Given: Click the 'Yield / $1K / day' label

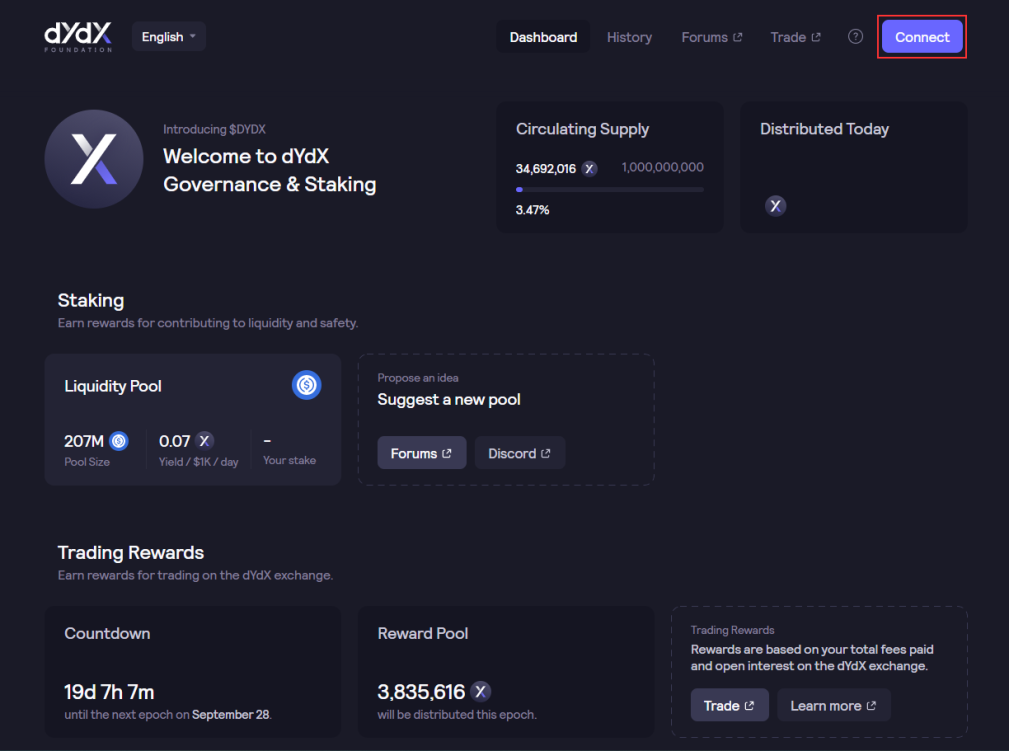Looking at the screenshot, I should [x=198, y=461].
